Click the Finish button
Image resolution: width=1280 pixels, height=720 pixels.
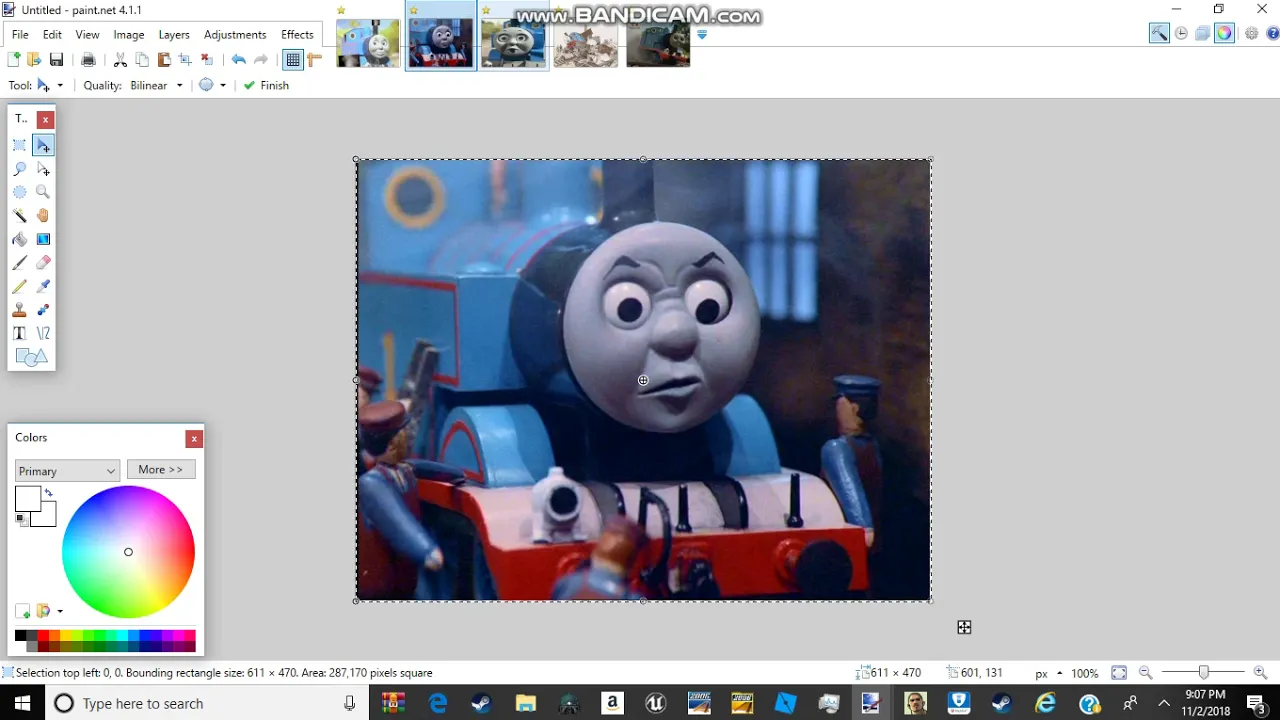(x=266, y=85)
